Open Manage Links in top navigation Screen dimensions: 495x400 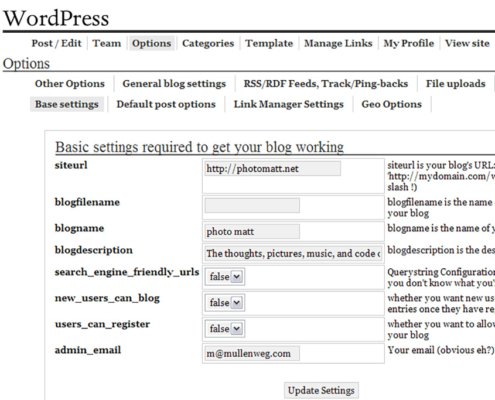[338, 43]
